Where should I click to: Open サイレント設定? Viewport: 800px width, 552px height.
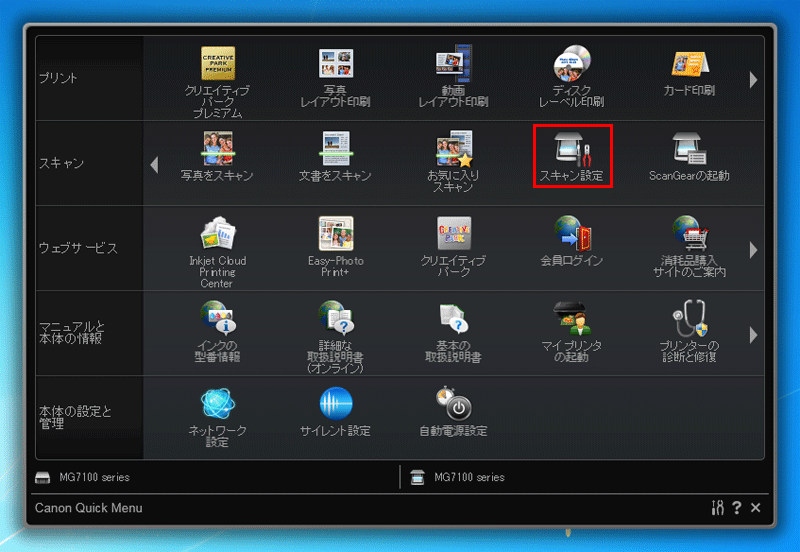pyautogui.click(x=336, y=412)
